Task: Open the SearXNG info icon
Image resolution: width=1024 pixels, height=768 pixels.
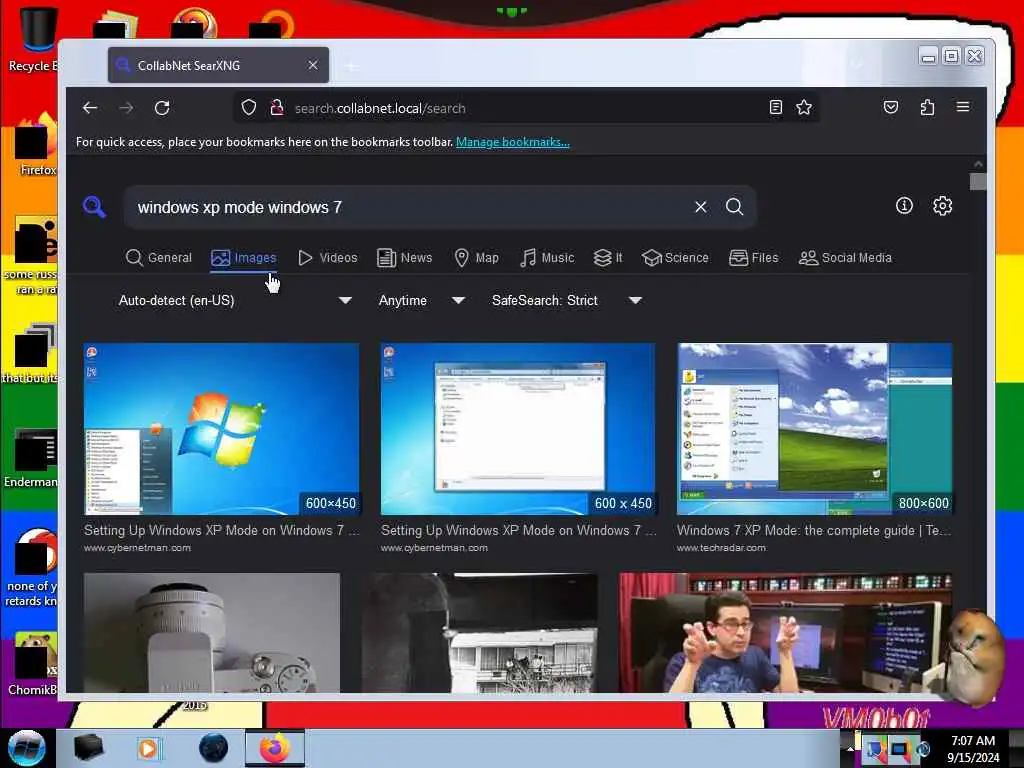Action: [904, 206]
